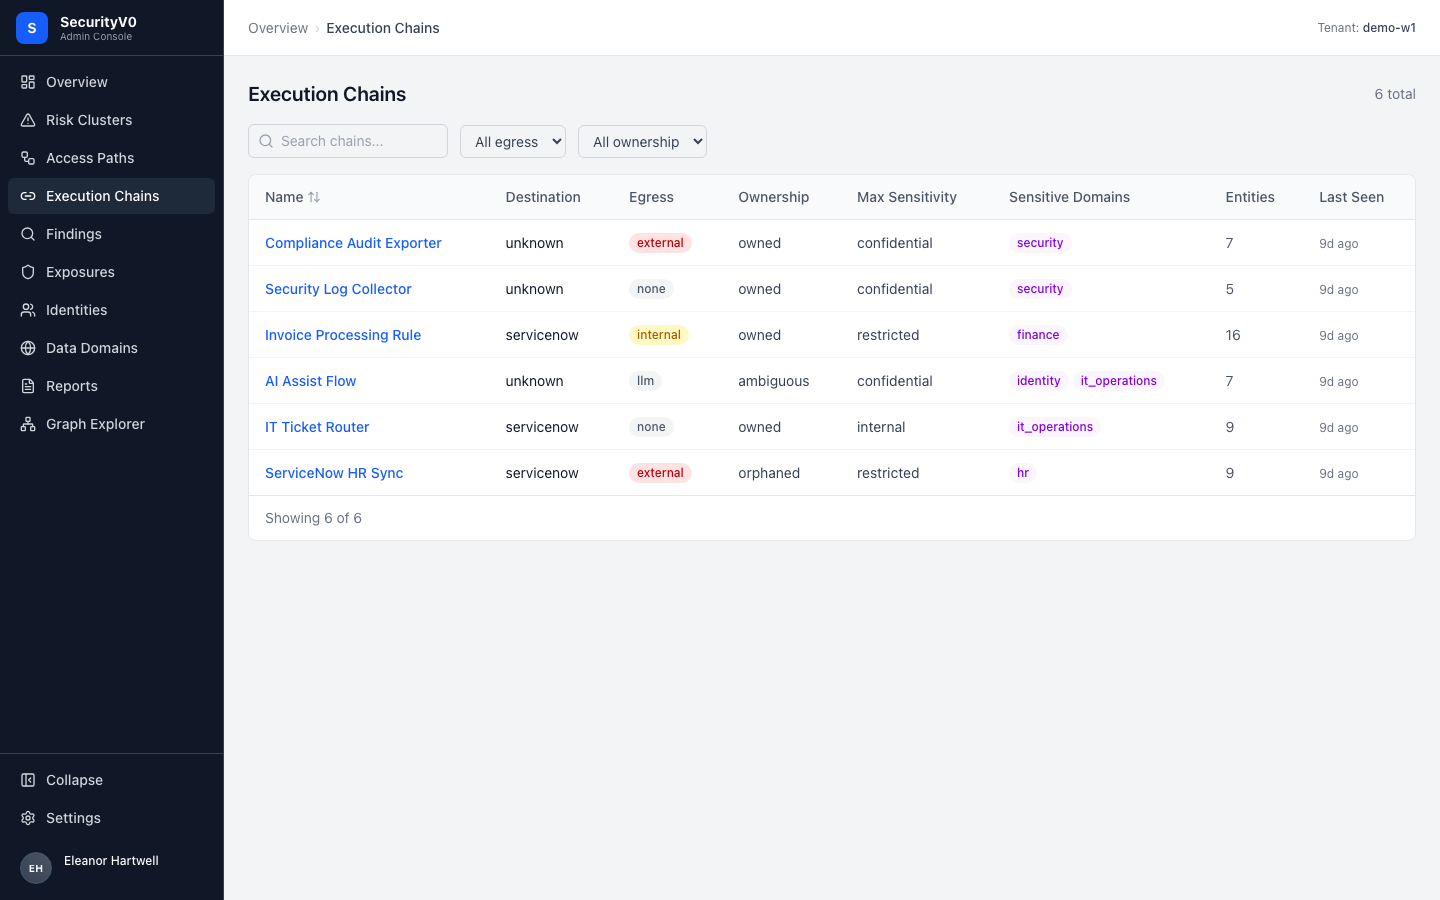
Task: Click the Exposures shield icon
Action: click(28, 272)
